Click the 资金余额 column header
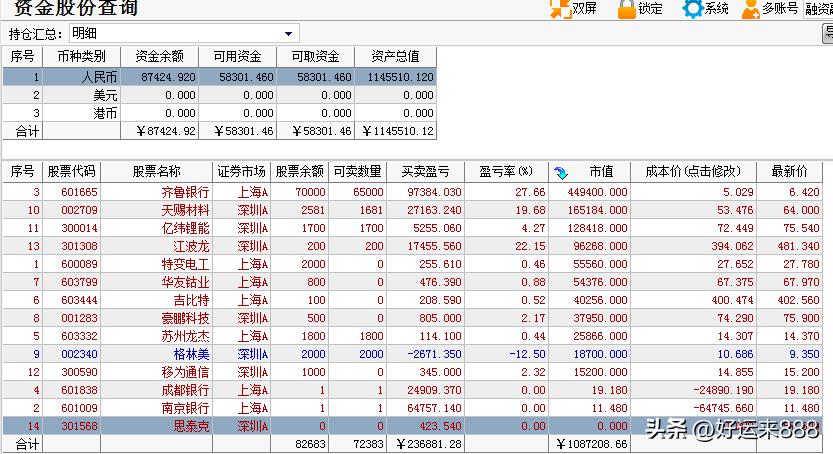Image resolution: width=833 pixels, height=454 pixels. pyautogui.click(x=159, y=56)
